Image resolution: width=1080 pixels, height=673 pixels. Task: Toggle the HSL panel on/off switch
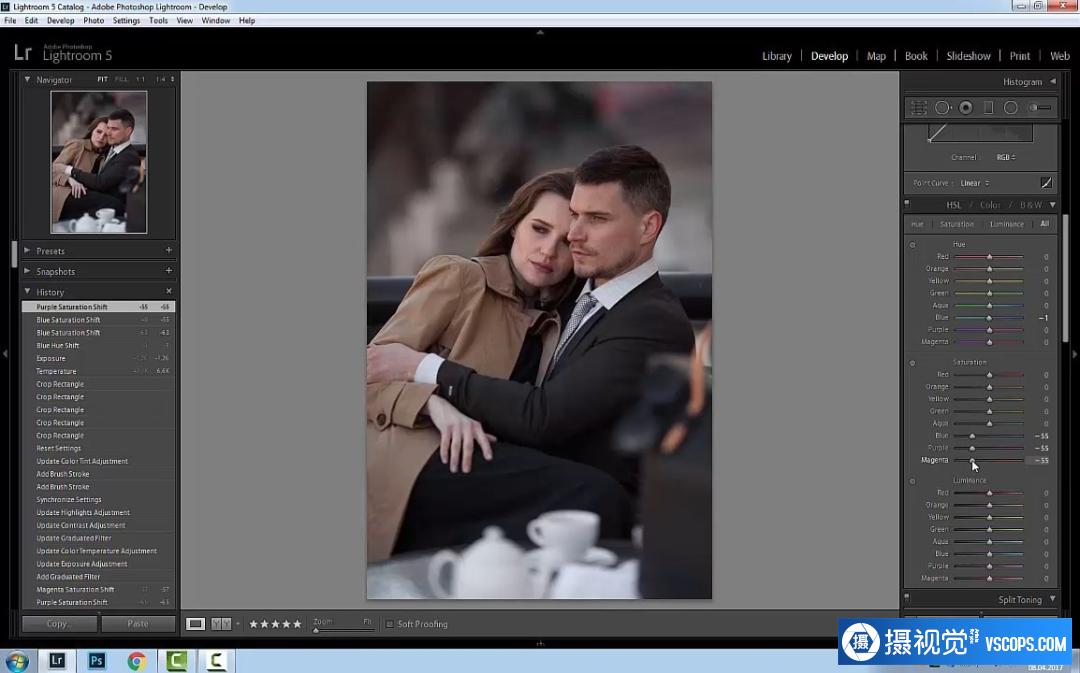tap(907, 204)
